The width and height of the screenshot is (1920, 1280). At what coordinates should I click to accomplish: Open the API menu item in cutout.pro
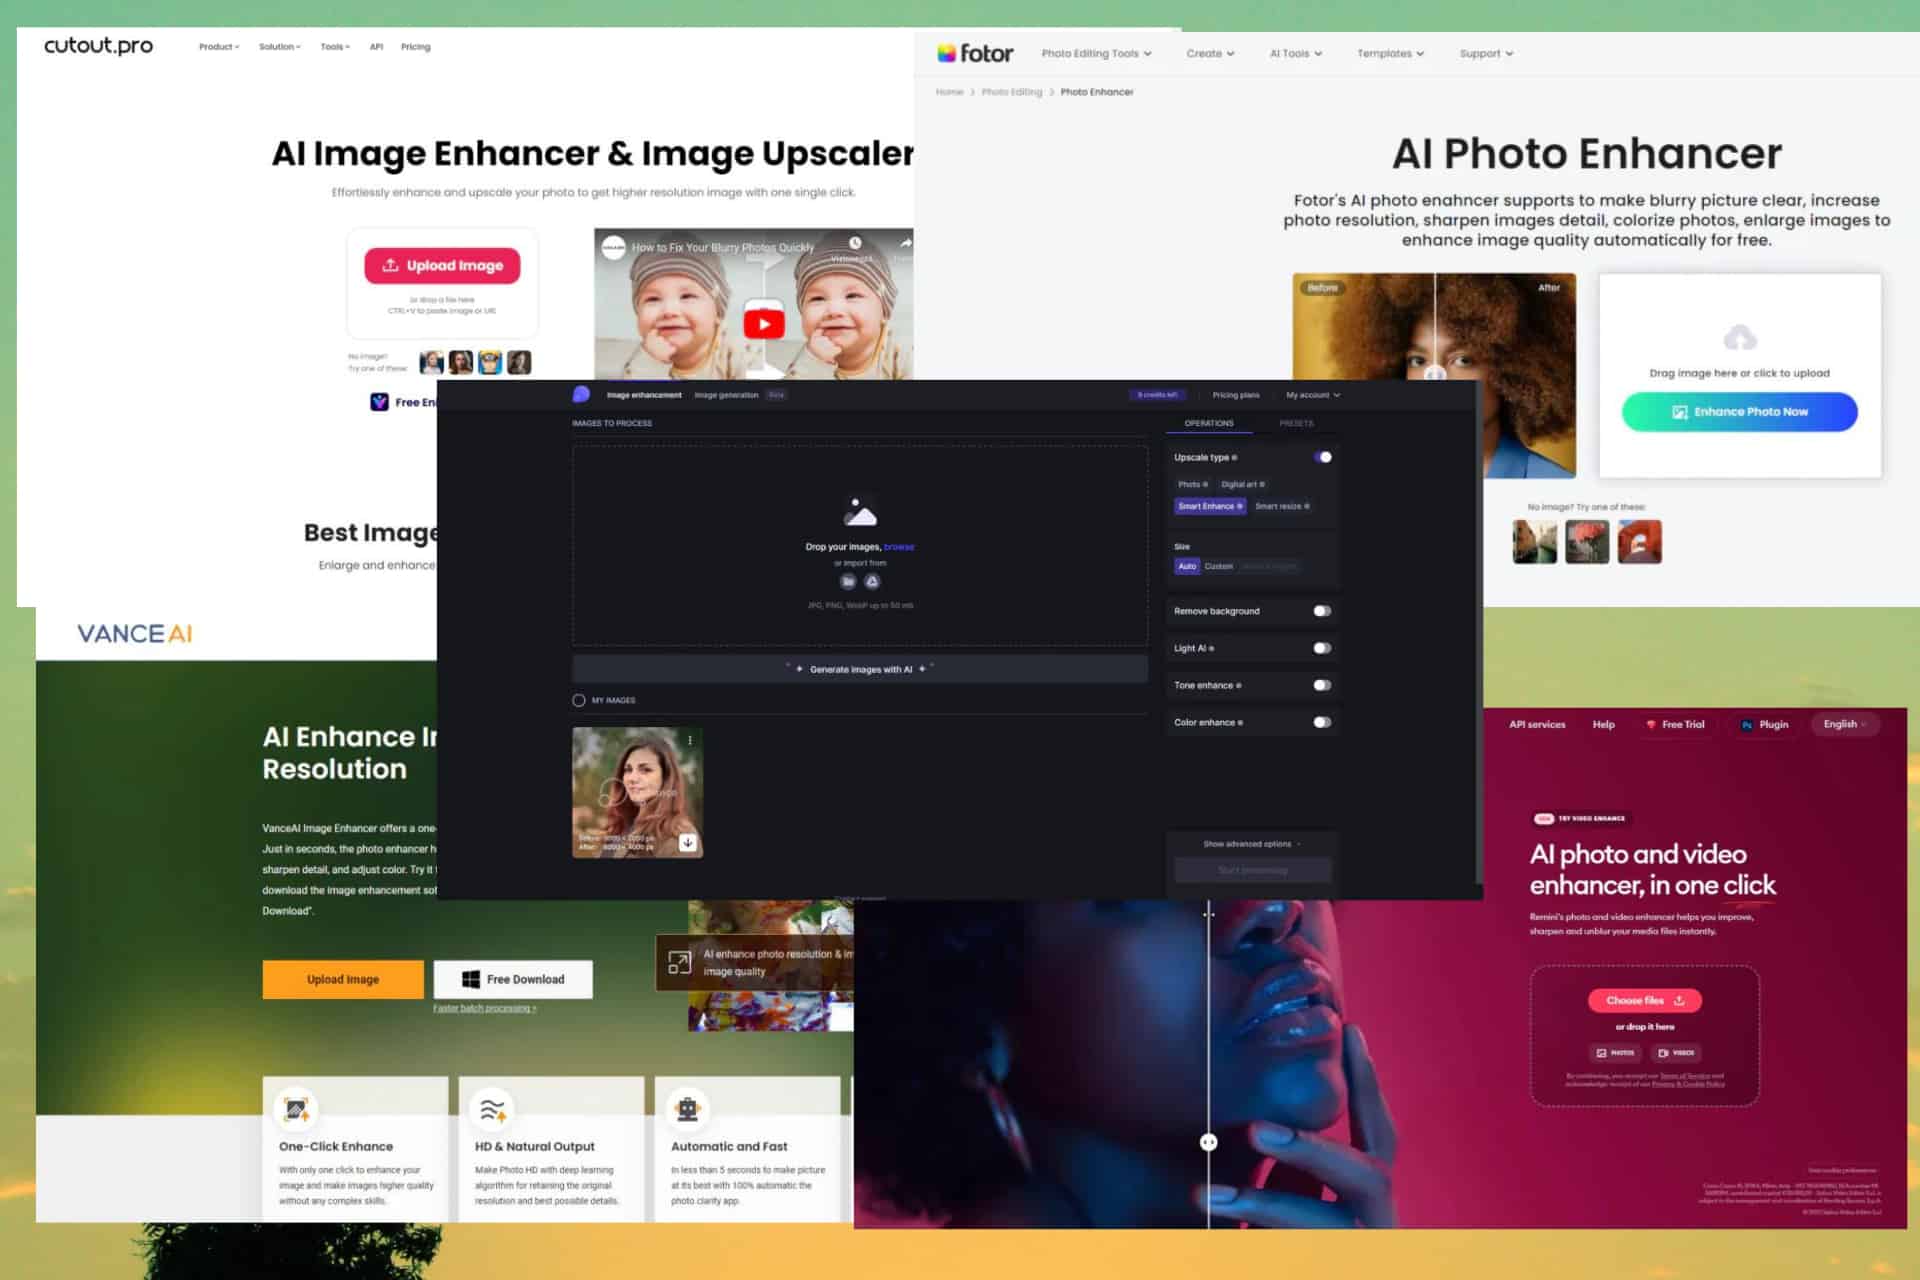(x=376, y=47)
